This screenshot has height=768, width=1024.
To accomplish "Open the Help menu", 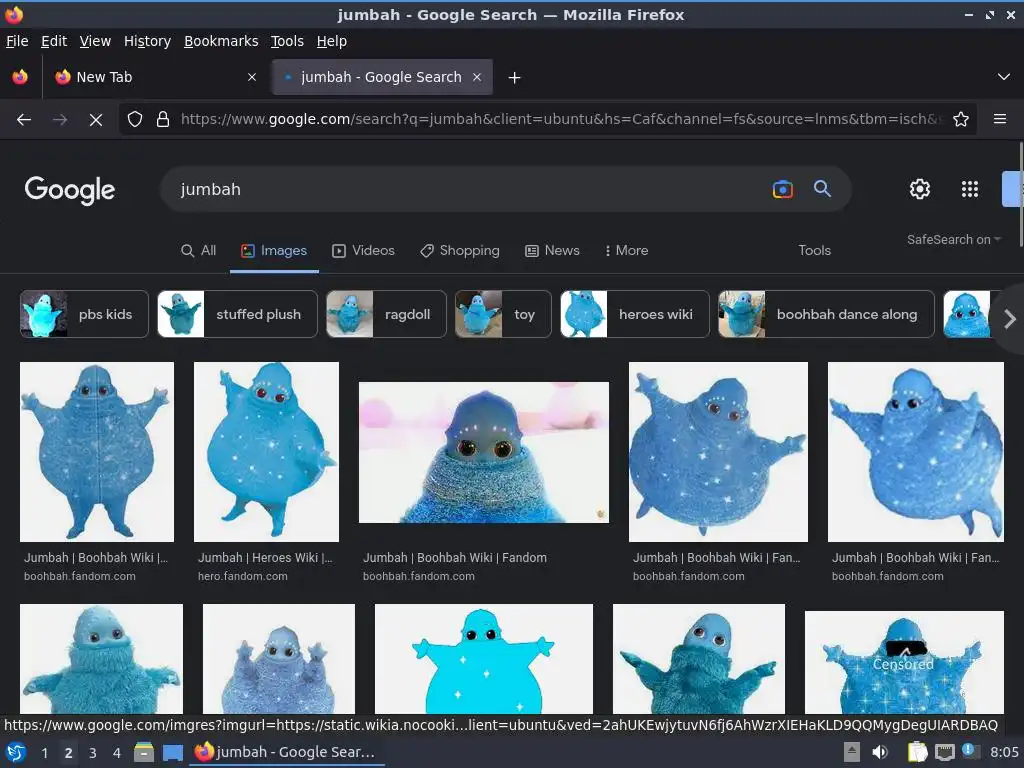I will coord(332,41).
